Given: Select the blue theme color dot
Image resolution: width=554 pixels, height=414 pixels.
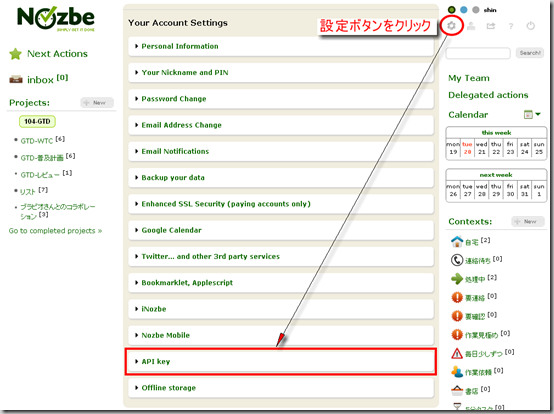Looking at the screenshot, I should coord(464,10).
